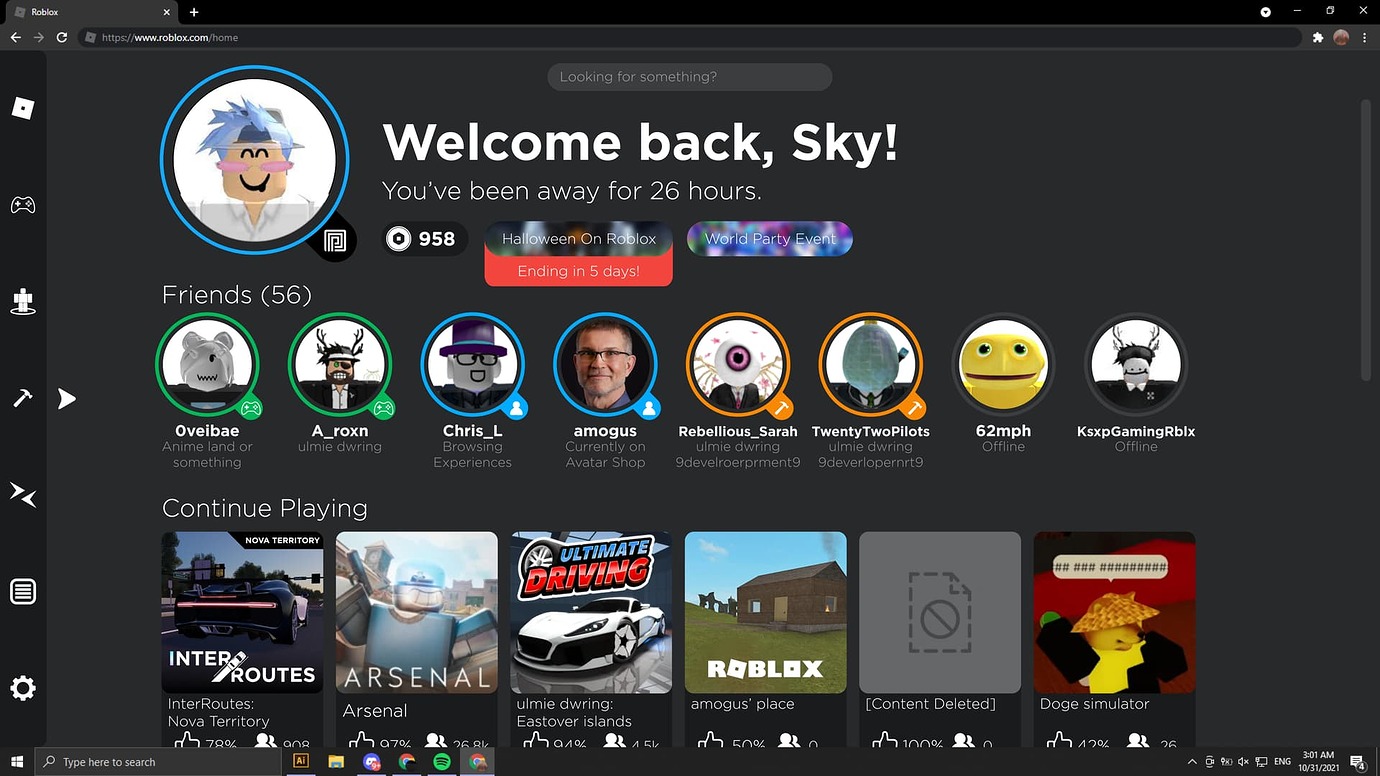Open the Roblox home icon in sidebar

(x=22, y=108)
